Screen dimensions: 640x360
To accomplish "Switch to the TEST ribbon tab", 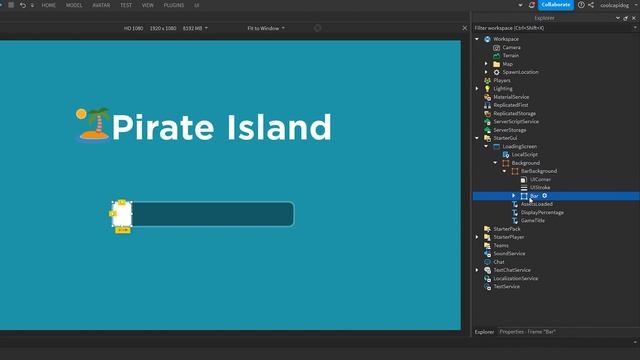I will coord(126,5).
